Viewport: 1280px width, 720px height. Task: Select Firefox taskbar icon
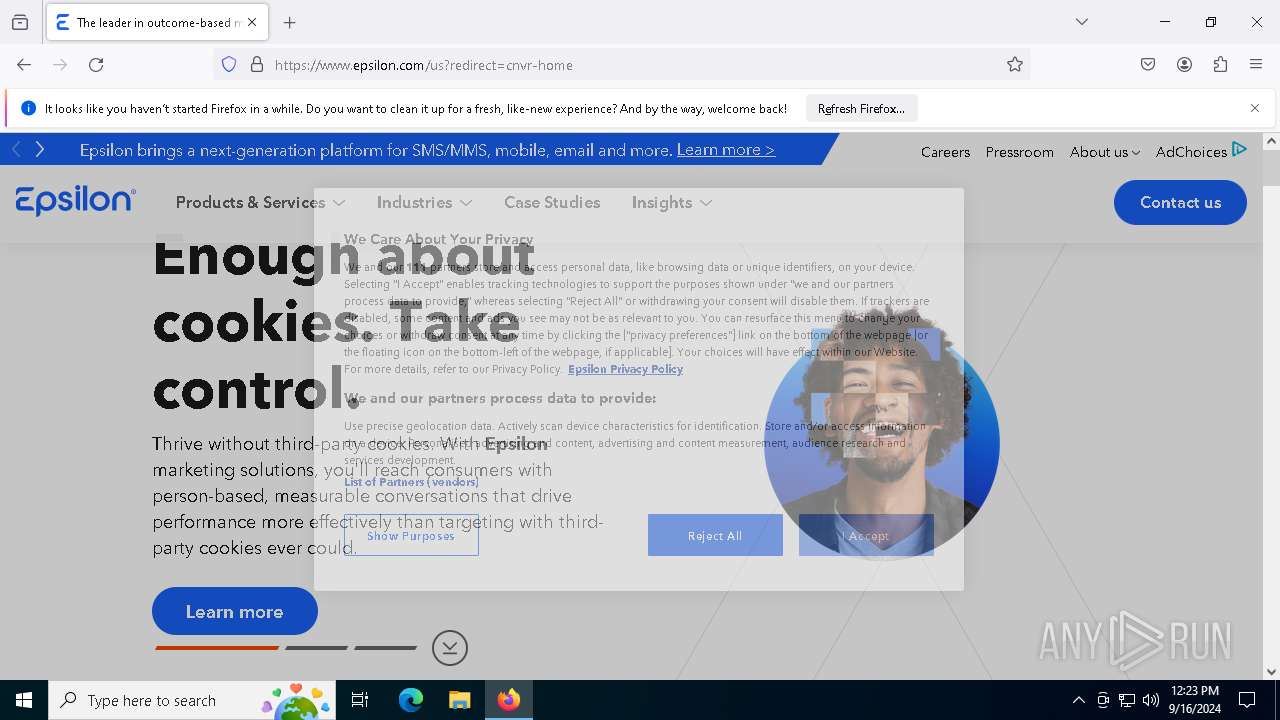point(509,700)
